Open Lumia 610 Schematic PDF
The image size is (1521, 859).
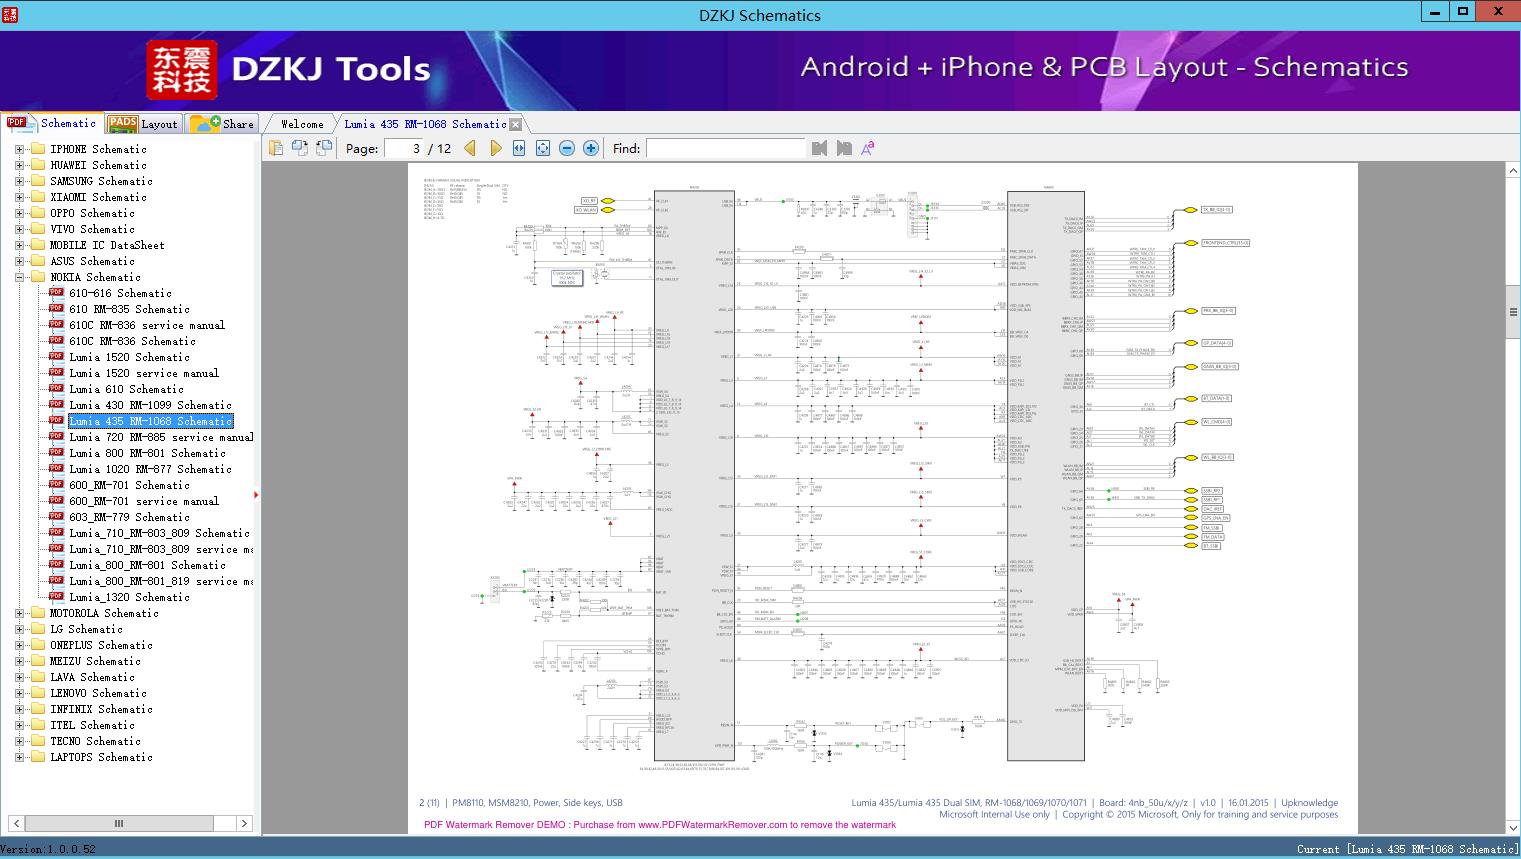(x=126, y=389)
